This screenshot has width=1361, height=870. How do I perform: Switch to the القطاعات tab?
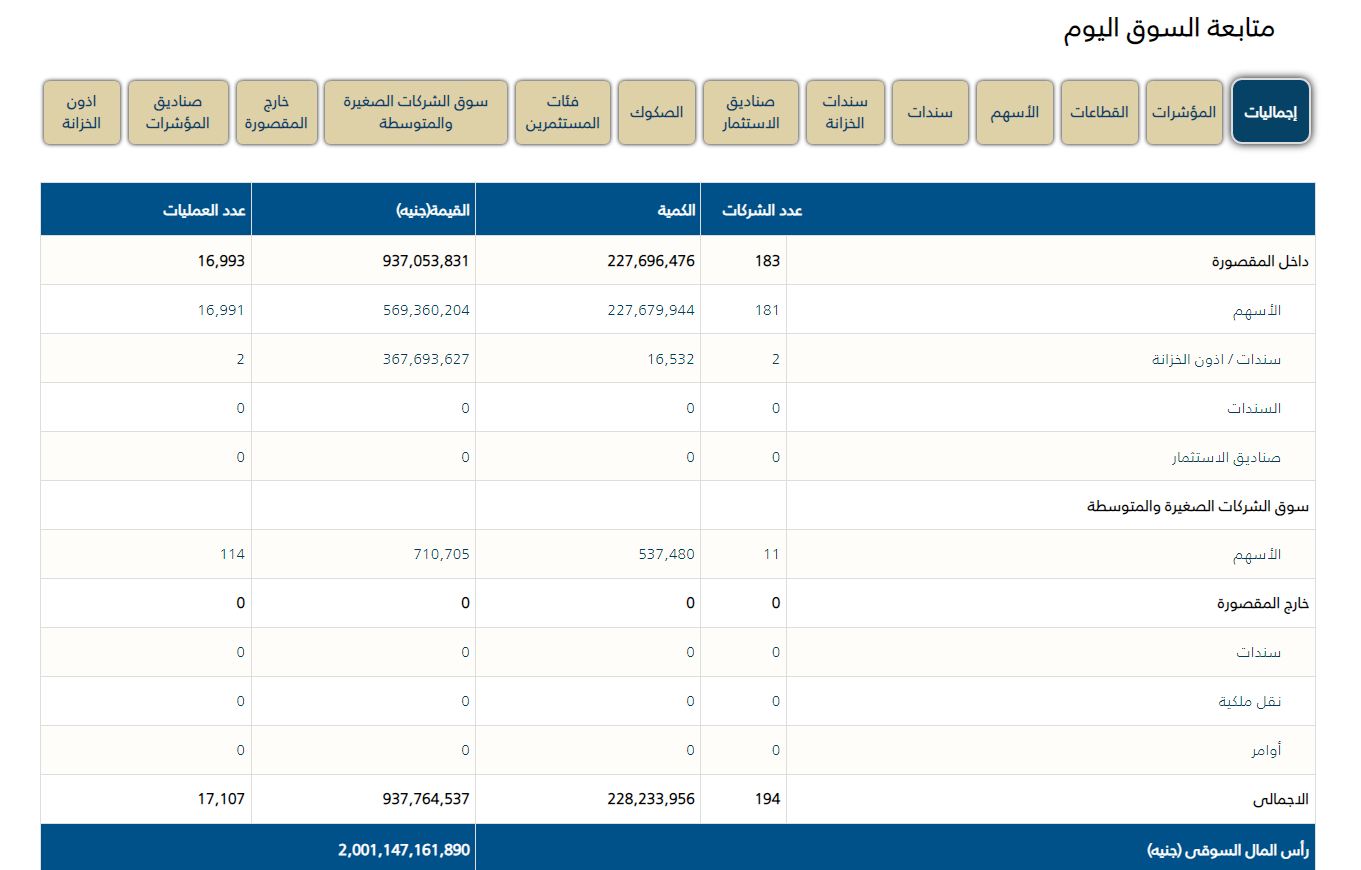pos(1099,112)
